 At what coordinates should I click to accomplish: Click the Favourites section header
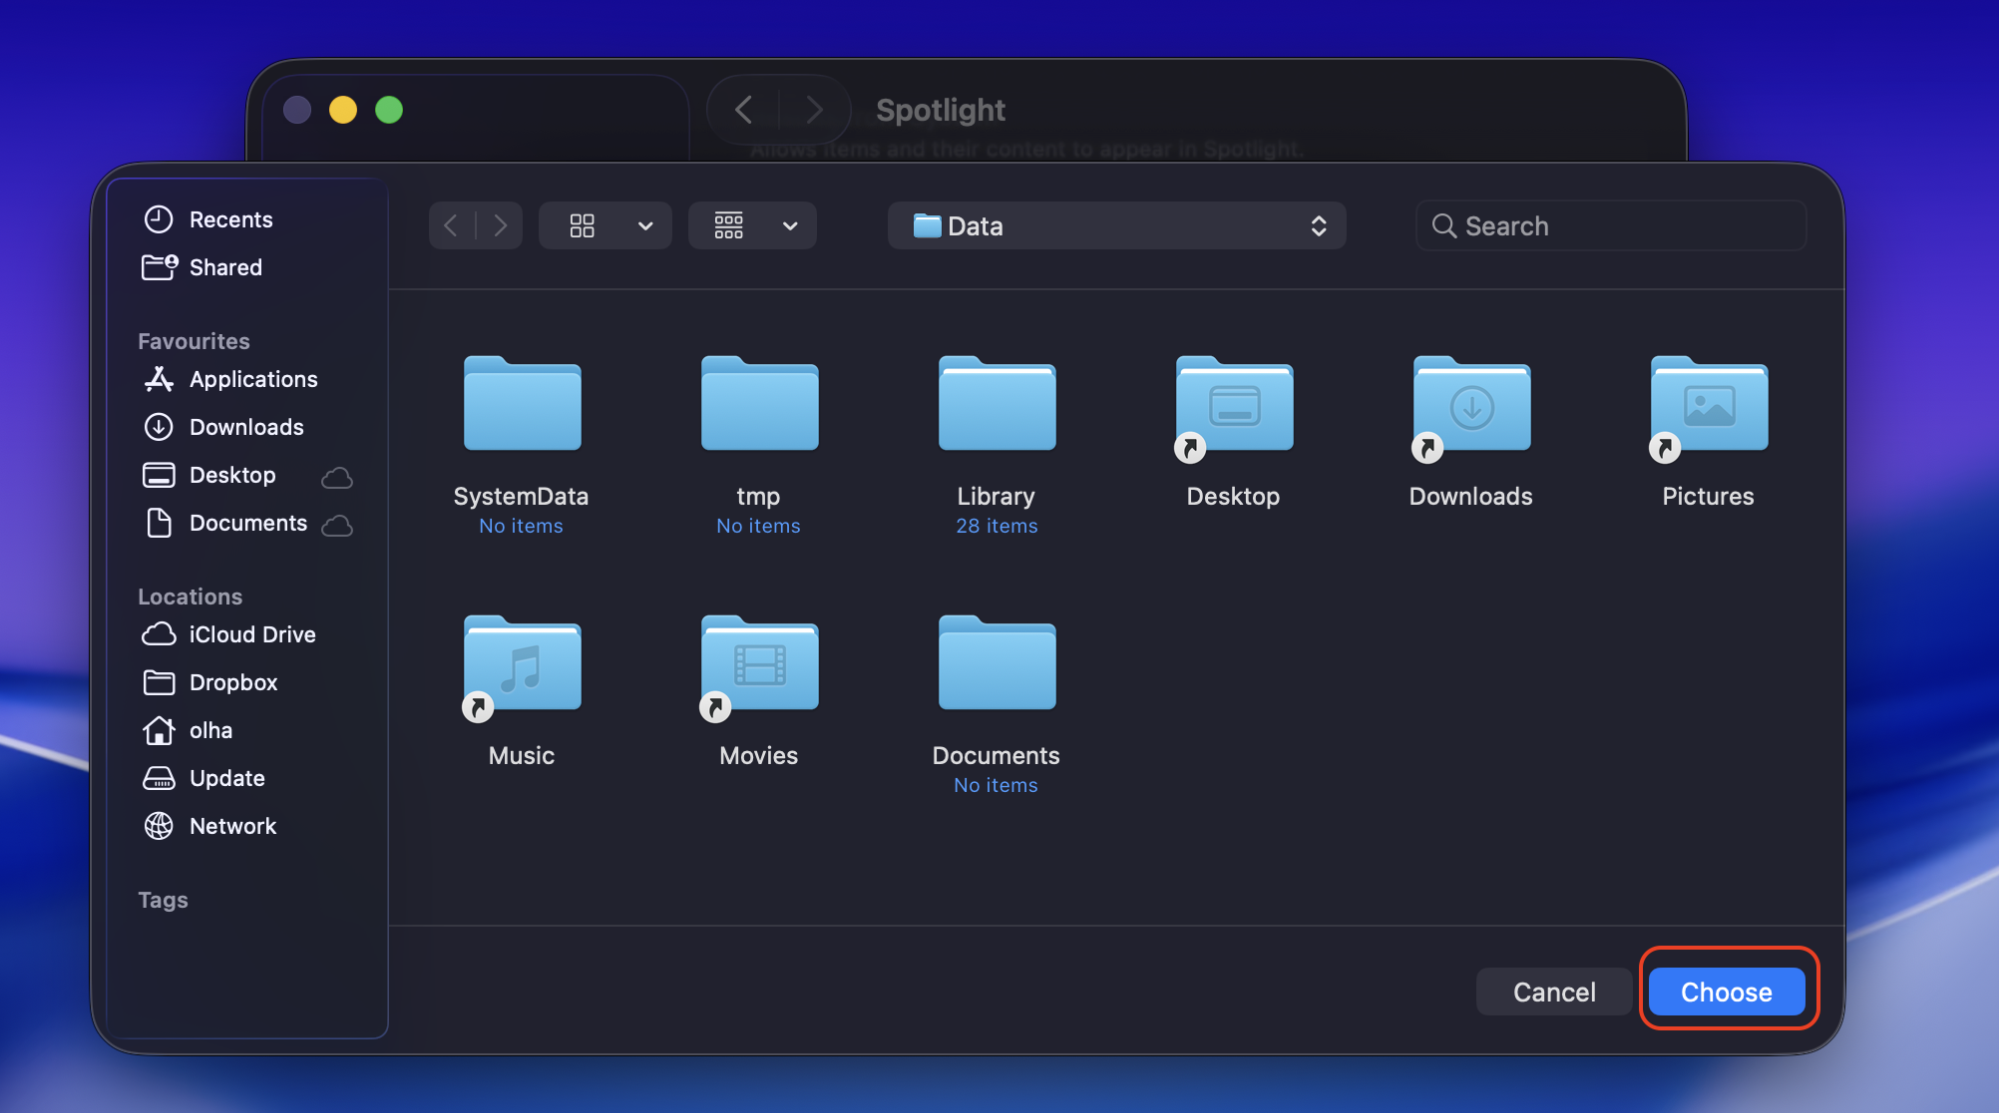coord(194,341)
